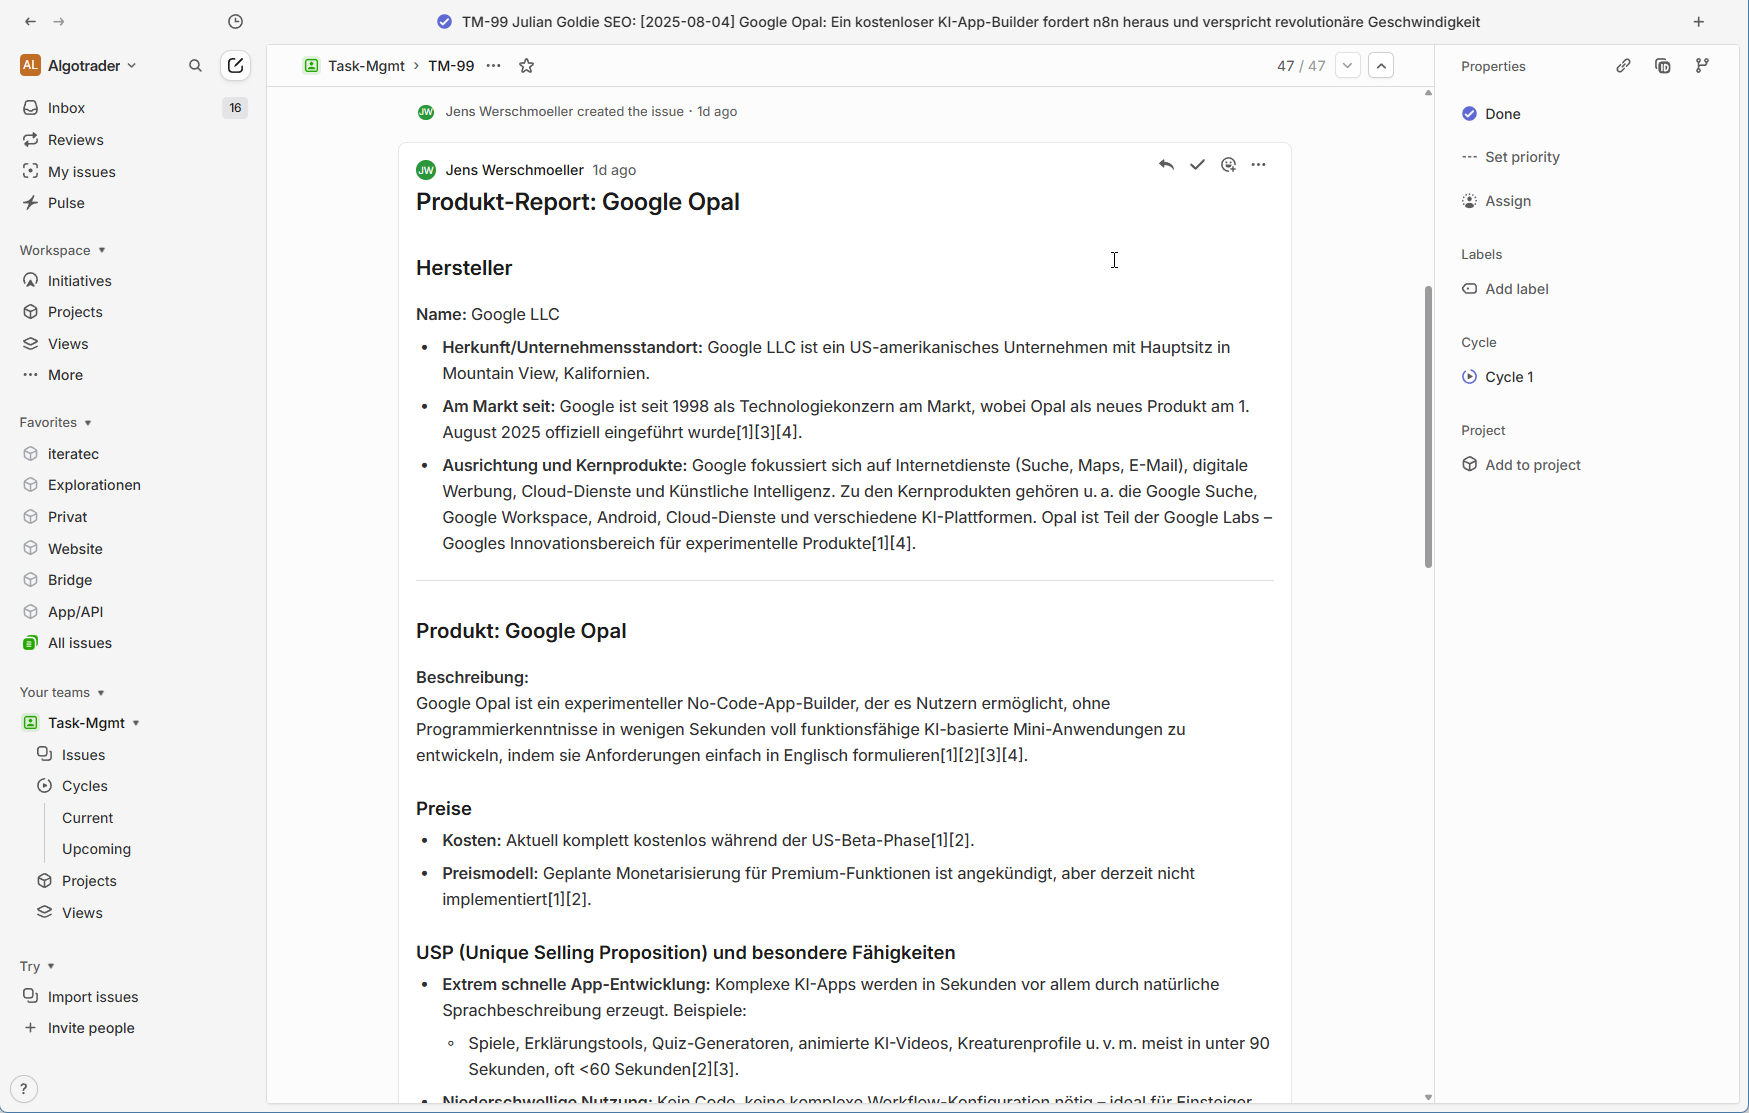Click the scrollbar up arrow
Viewport: 1749px width, 1113px height.
(x=1428, y=93)
